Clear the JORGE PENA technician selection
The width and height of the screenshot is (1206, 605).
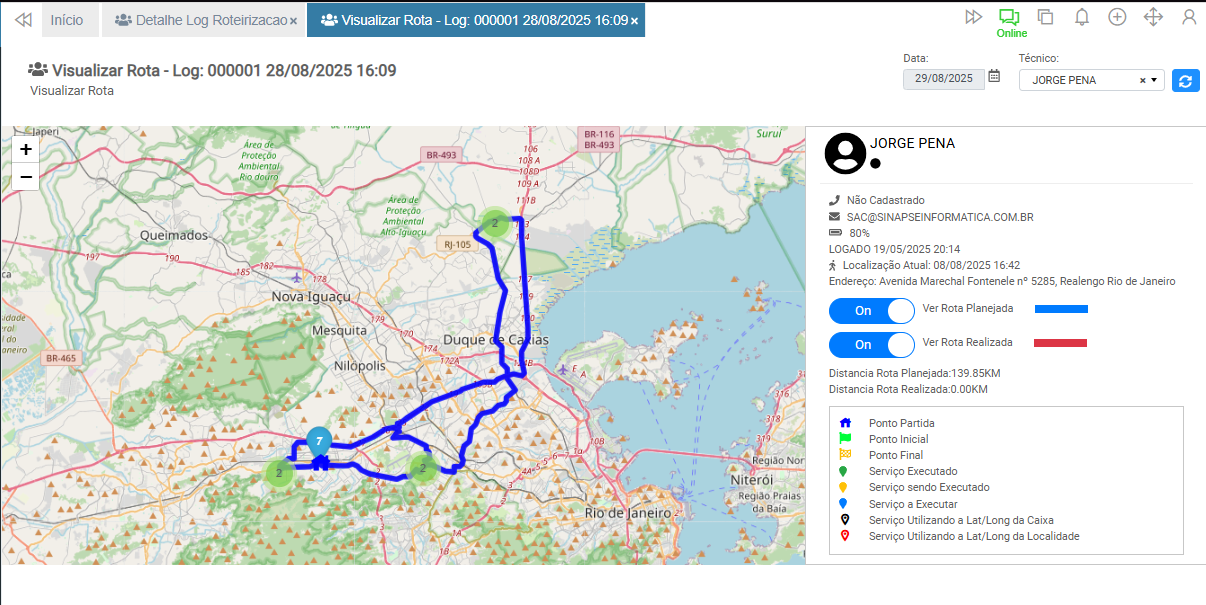click(1142, 80)
